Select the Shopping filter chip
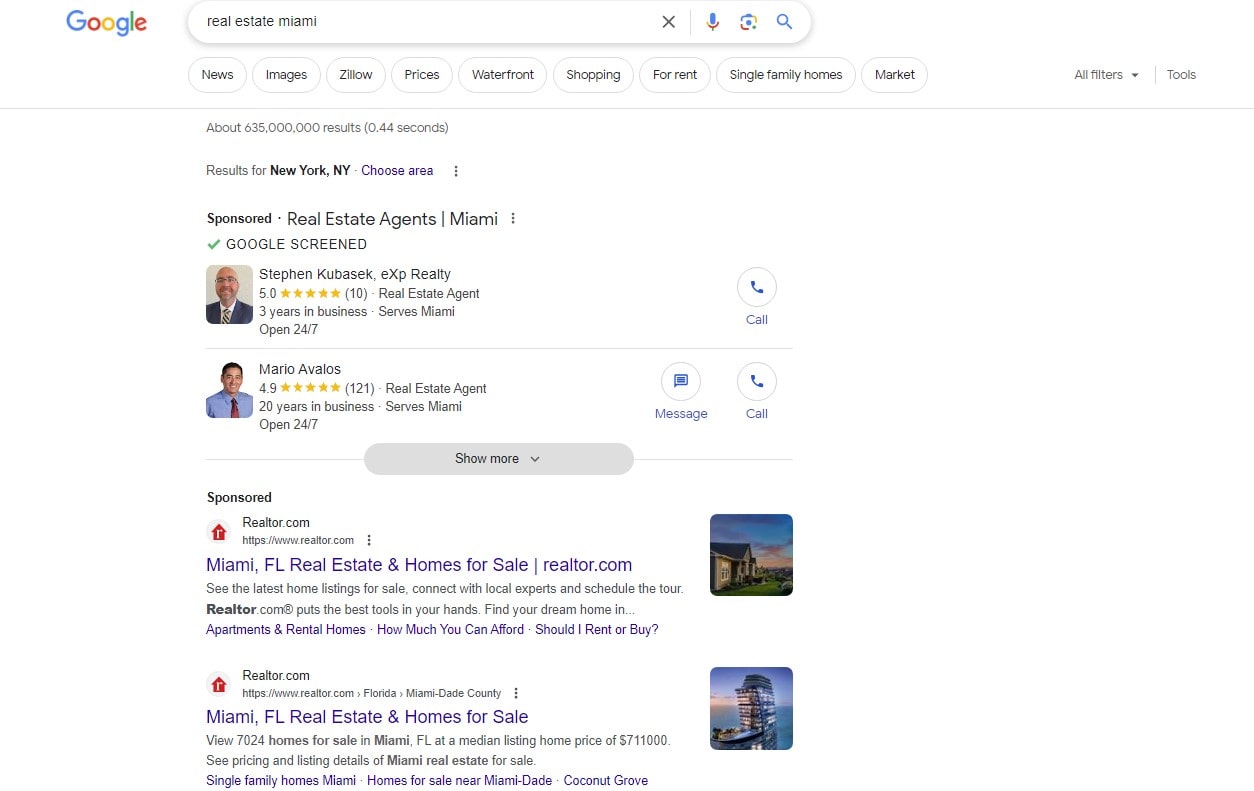 [x=593, y=75]
